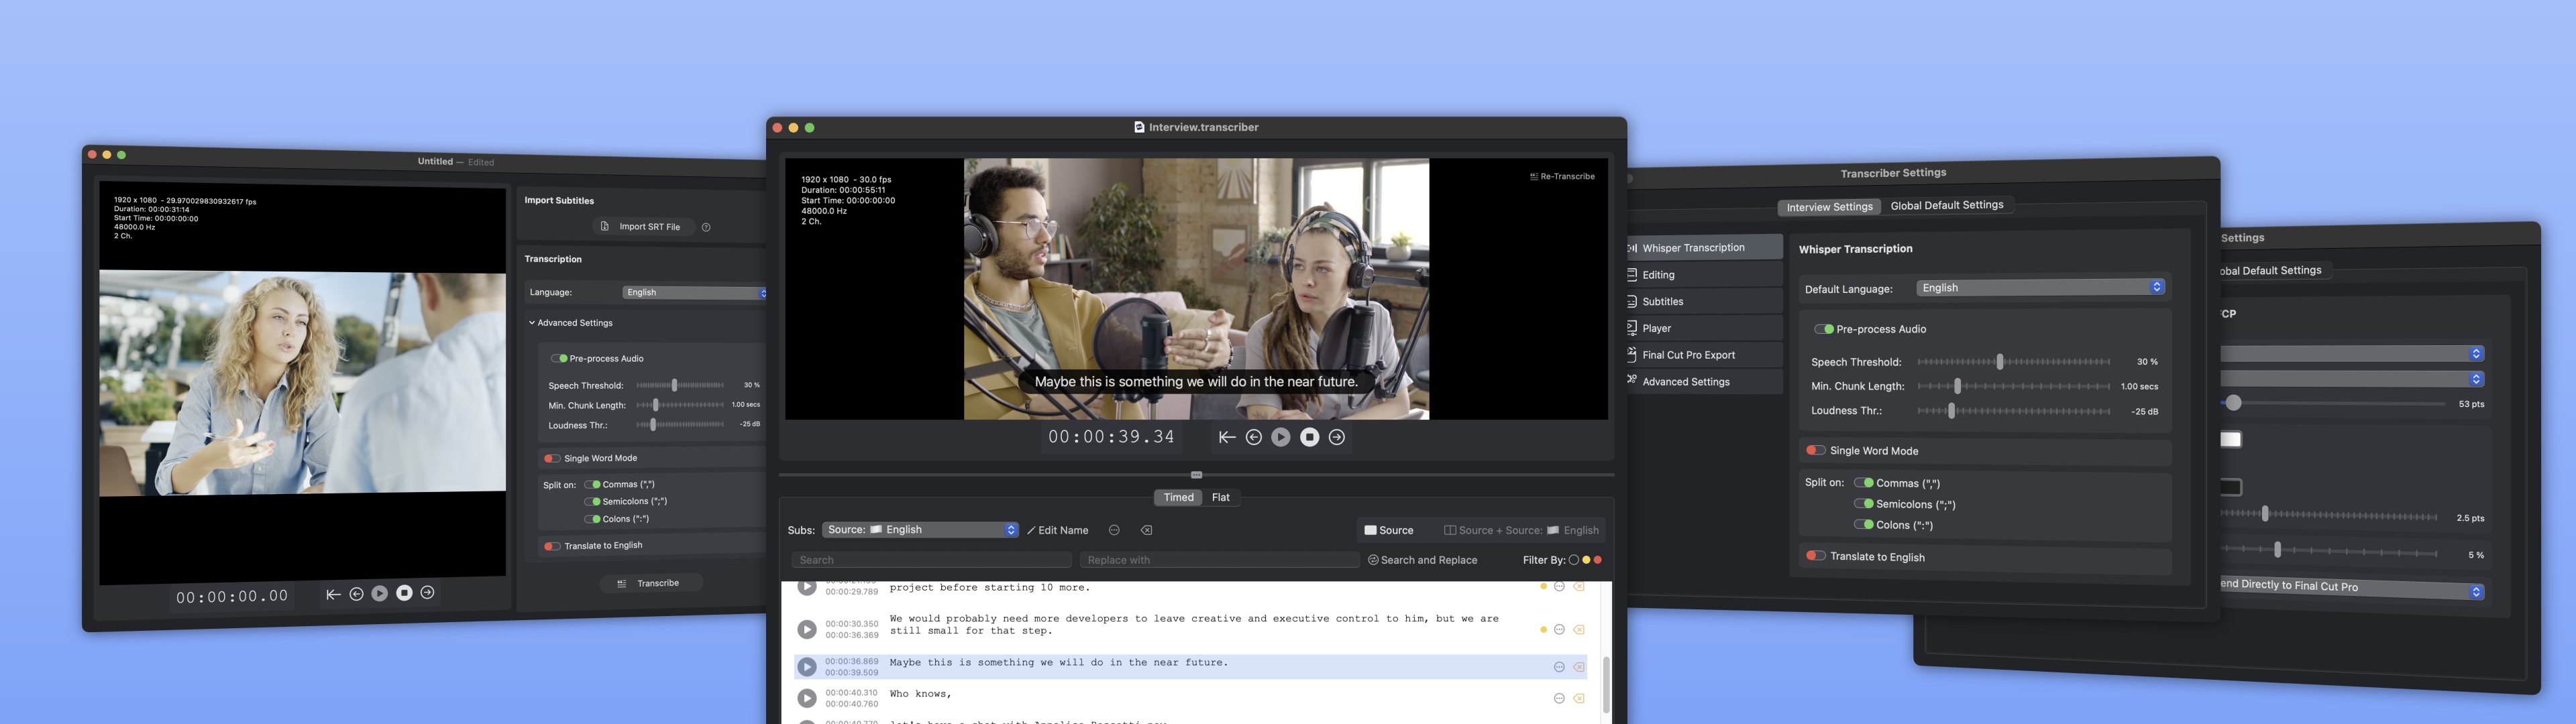This screenshot has height=724, width=2576.
Task: Click info icon beside Import SRT File
Action: point(706,227)
